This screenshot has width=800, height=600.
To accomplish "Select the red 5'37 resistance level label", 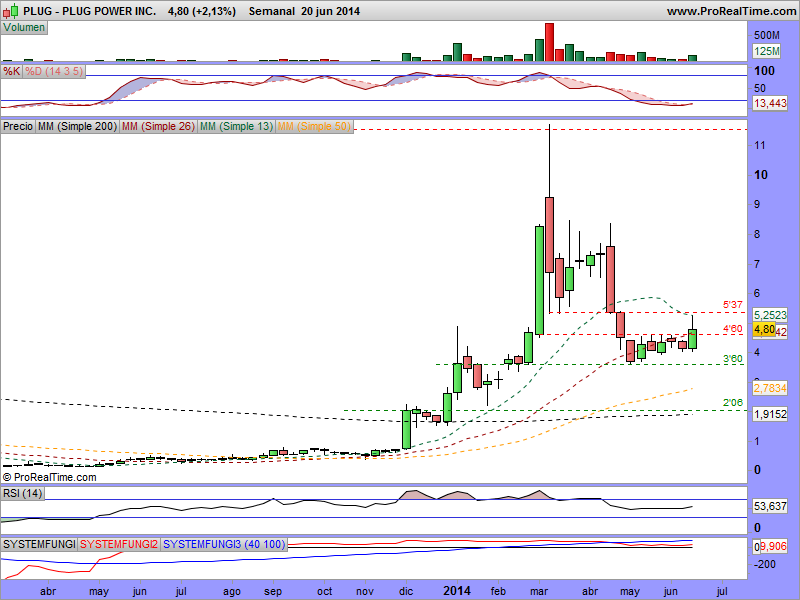I will [733, 305].
